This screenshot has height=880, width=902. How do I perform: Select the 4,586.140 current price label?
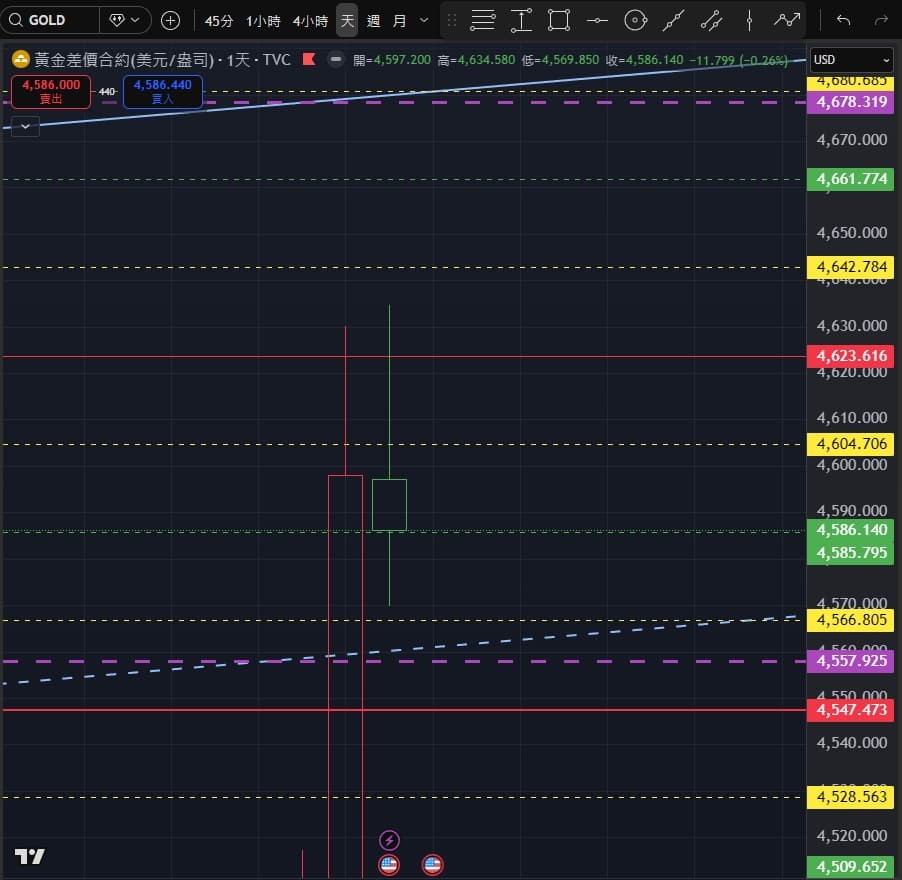click(850, 530)
